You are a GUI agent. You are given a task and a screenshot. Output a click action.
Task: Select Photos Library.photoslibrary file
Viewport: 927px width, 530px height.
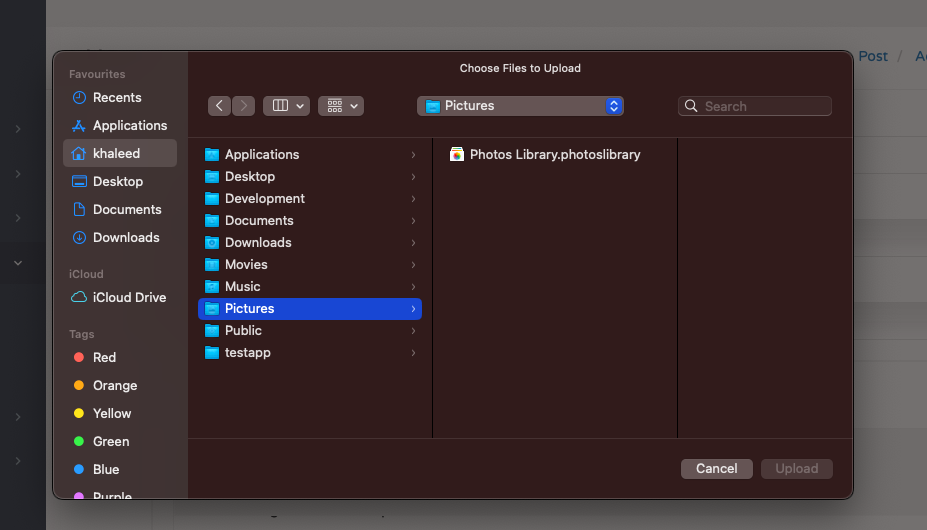554,155
